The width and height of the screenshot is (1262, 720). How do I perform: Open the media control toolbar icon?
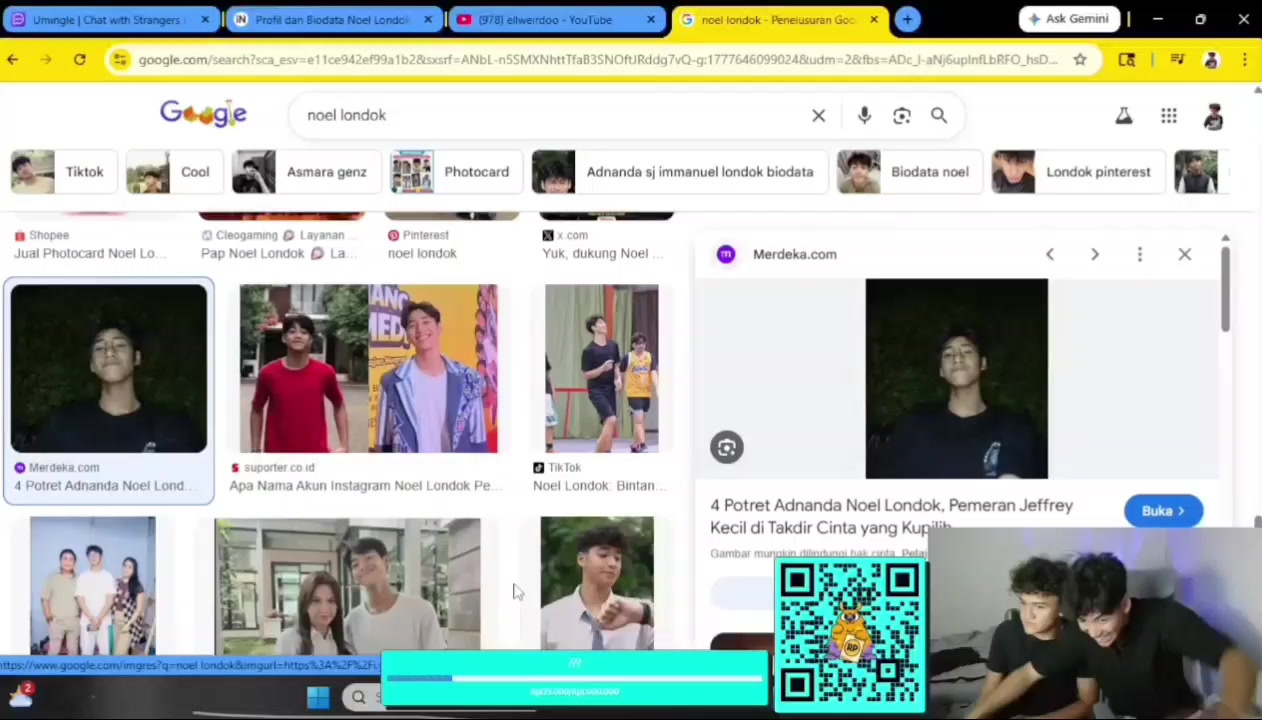1177,60
